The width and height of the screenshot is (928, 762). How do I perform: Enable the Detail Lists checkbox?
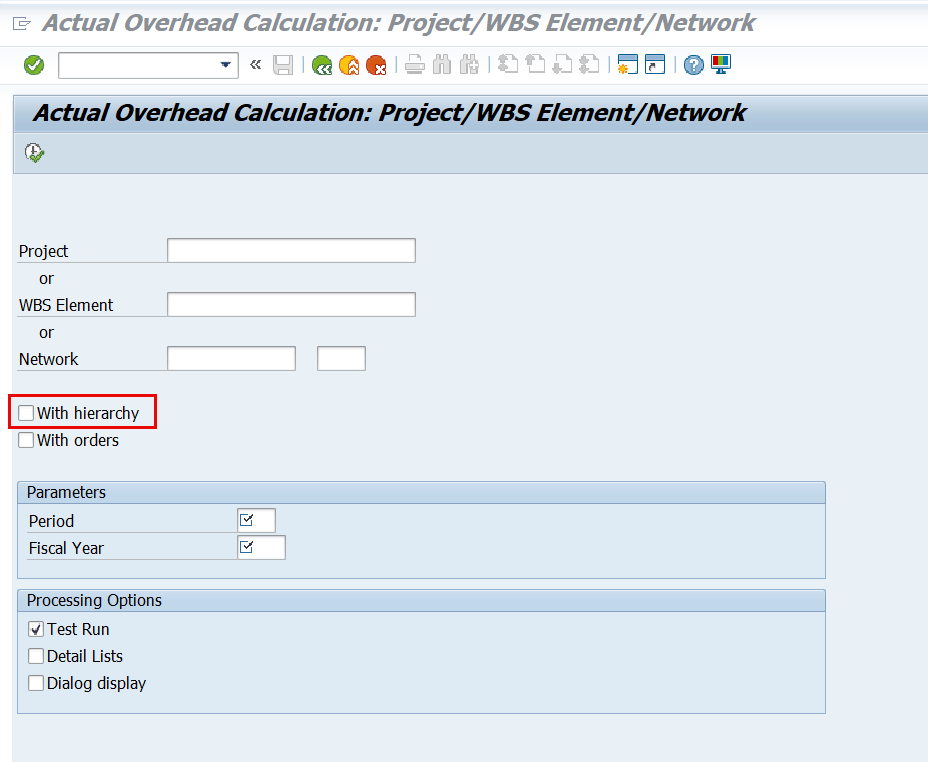(x=36, y=656)
